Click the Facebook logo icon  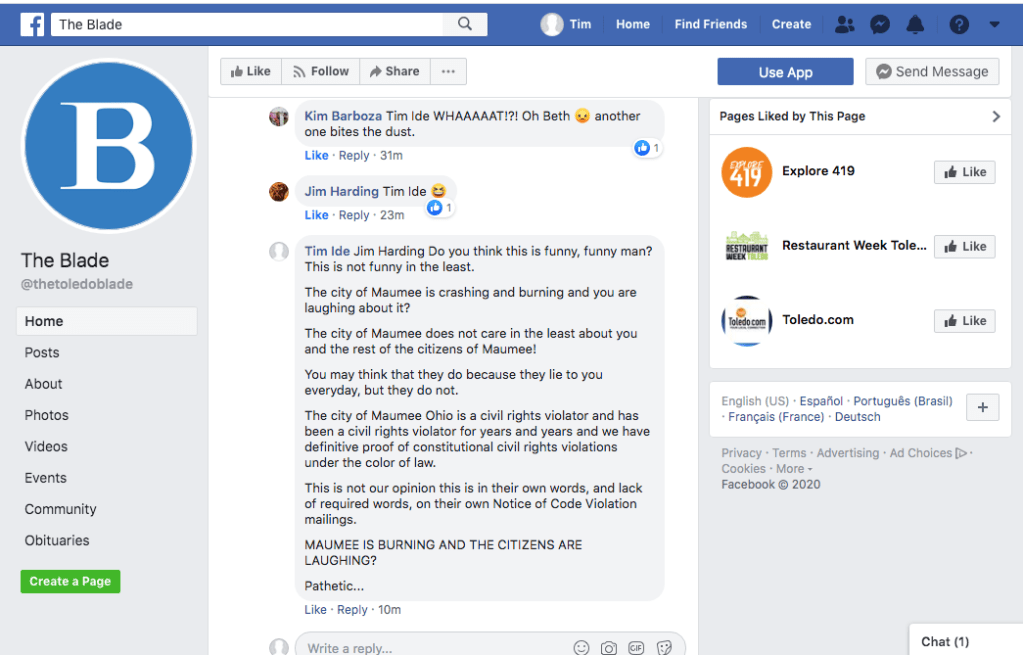point(32,24)
